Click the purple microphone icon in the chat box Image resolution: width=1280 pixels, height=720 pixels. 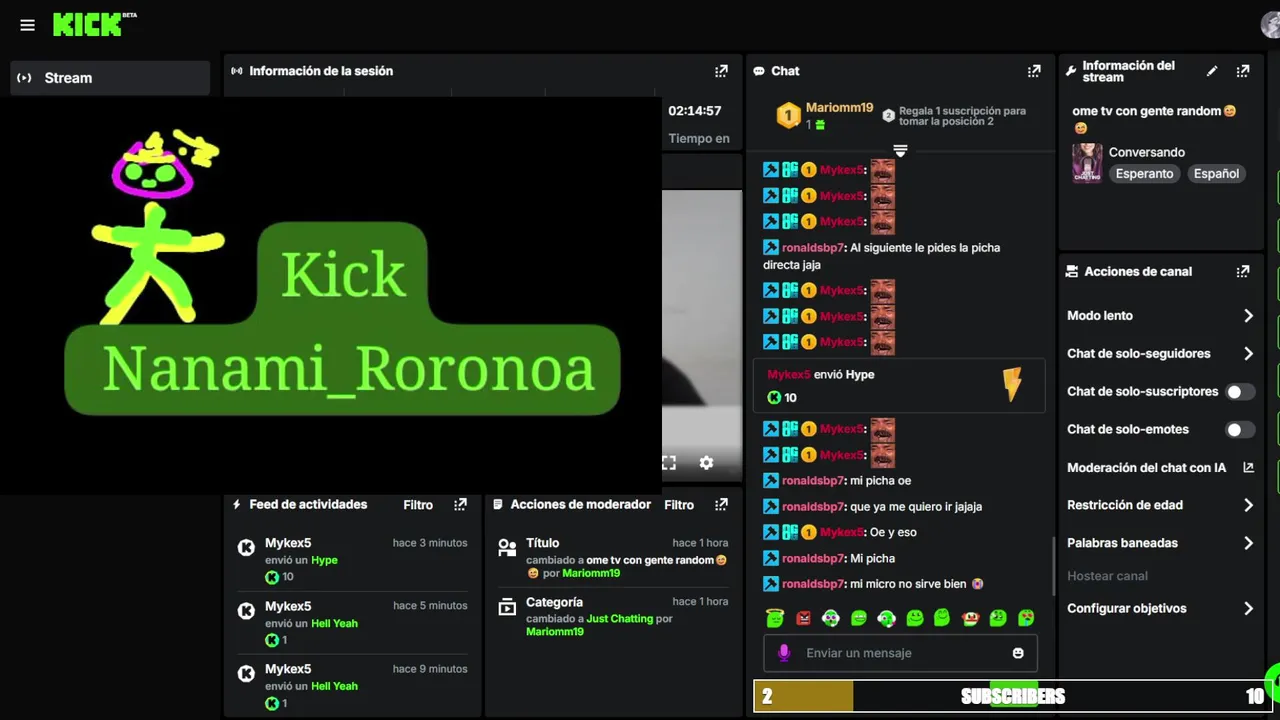click(784, 652)
